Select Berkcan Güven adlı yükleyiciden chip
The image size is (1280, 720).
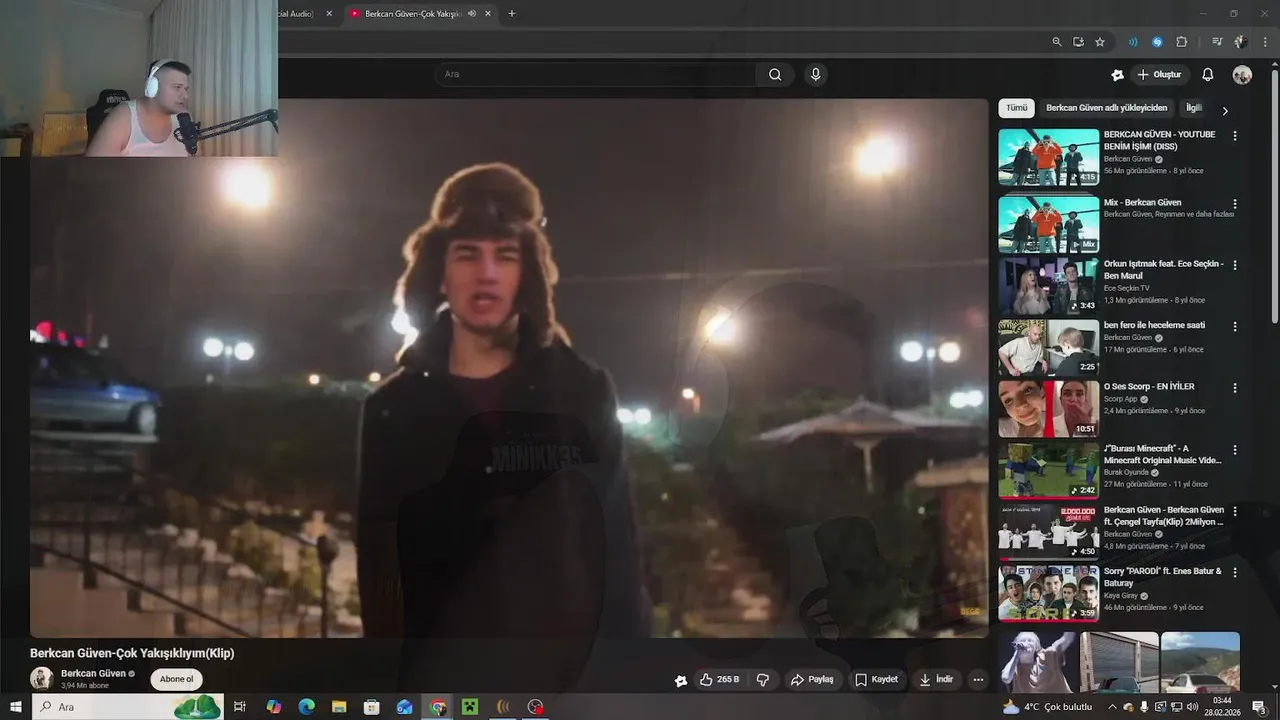(1106, 108)
